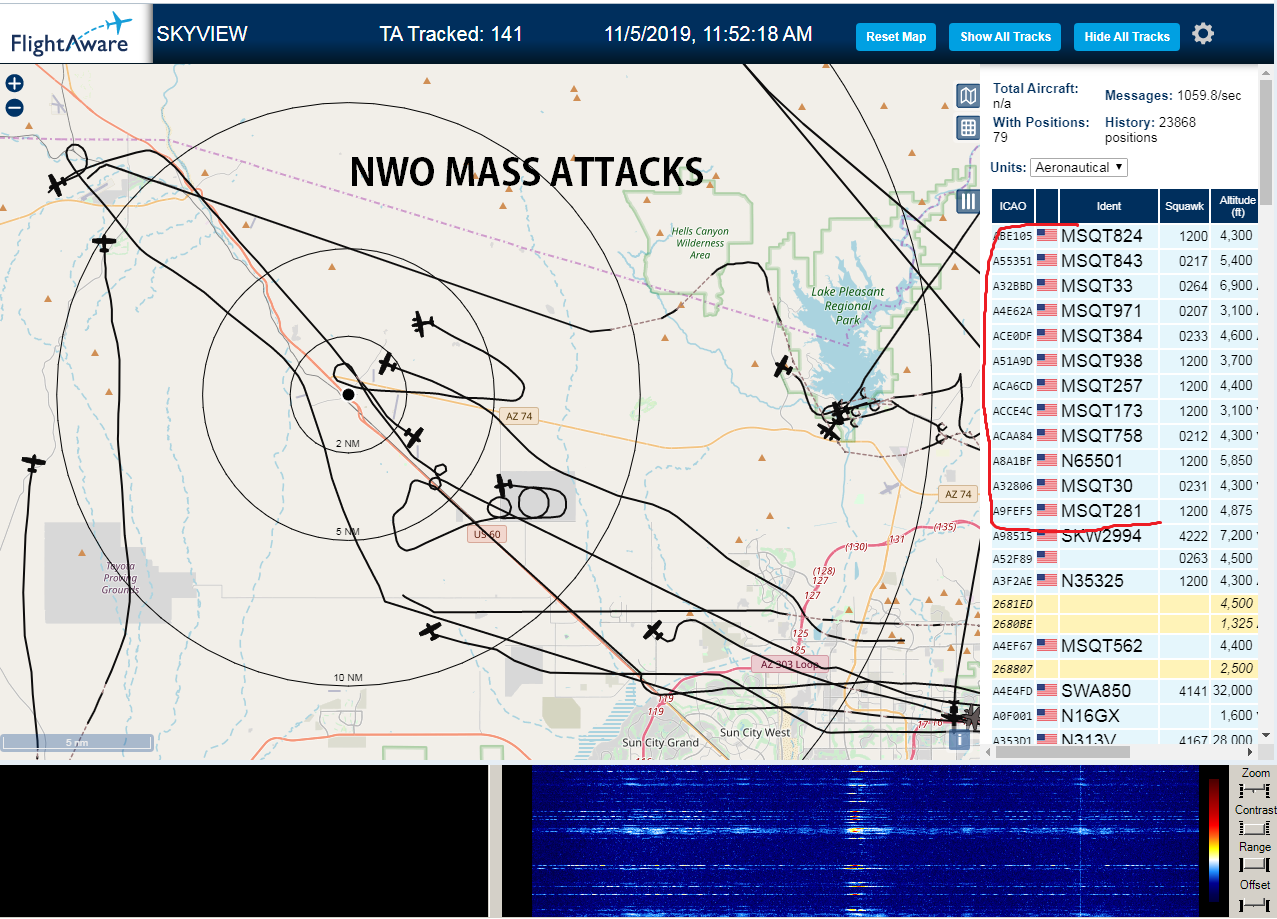
Task: Click the US flag in the MSQT33 row
Action: click(1047, 286)
